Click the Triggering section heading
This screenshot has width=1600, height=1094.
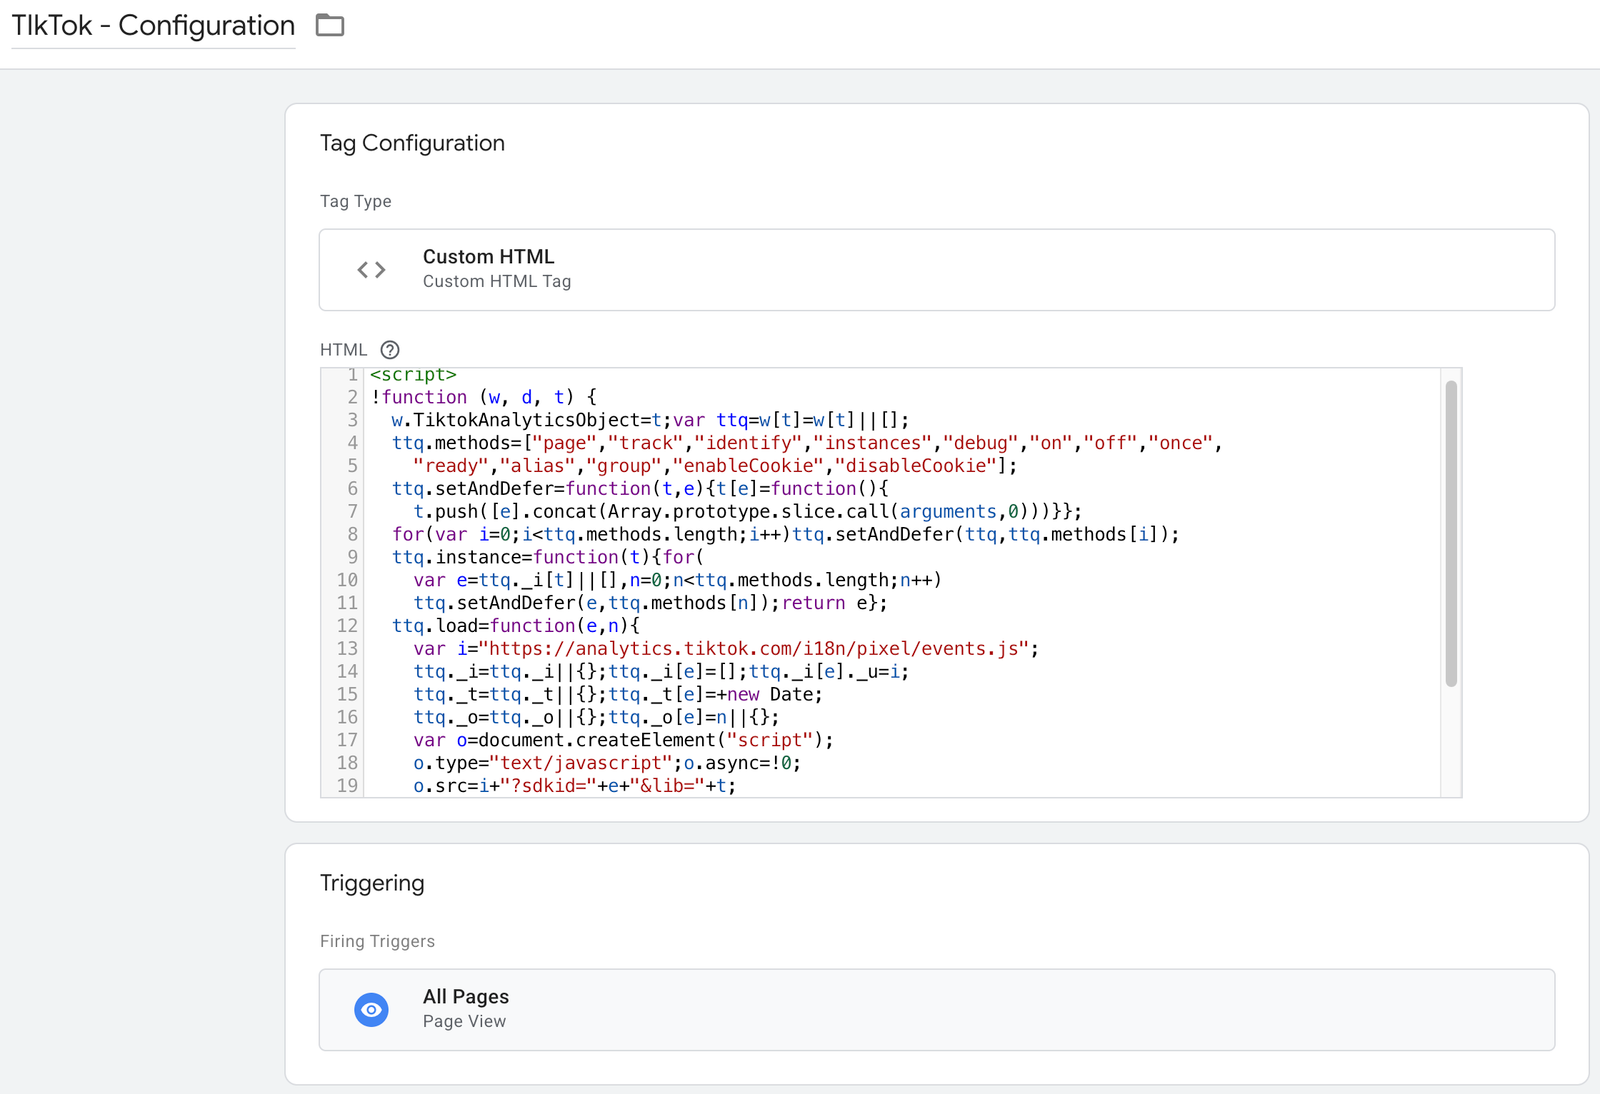(x=372, y=883)
